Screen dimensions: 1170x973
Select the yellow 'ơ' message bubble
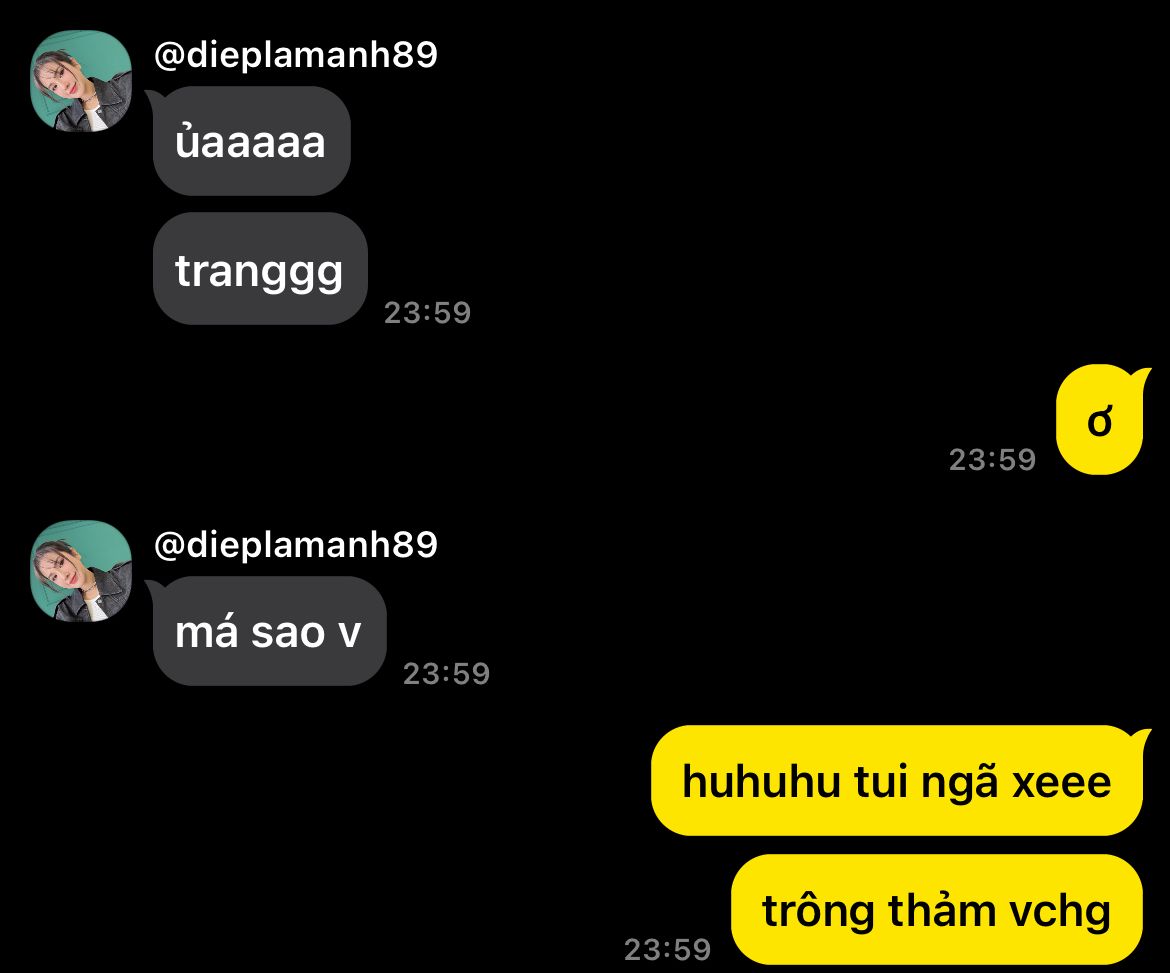click(x=1100, y=419)
